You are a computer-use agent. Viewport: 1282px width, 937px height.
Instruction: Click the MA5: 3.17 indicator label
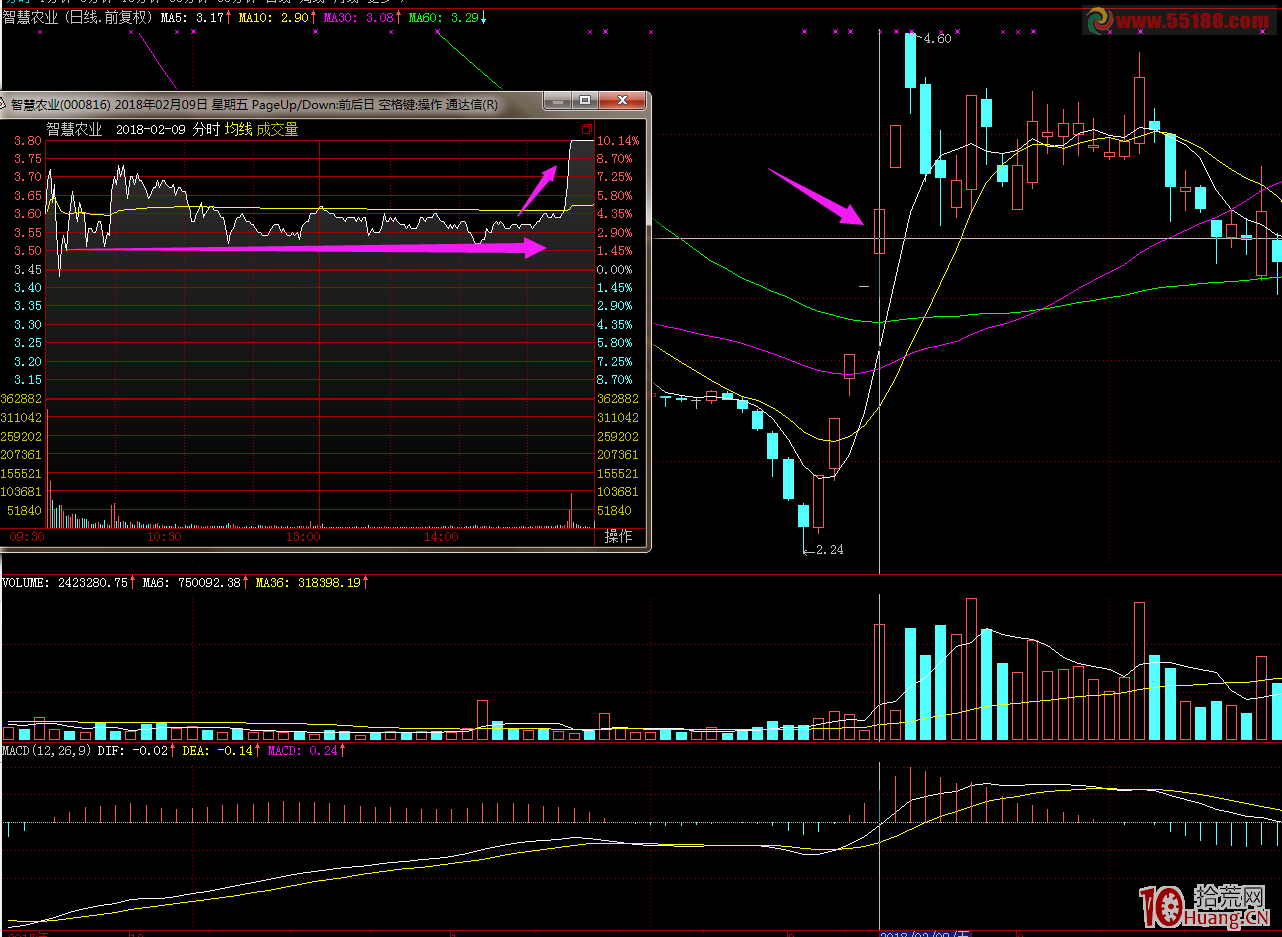(193, 17)
